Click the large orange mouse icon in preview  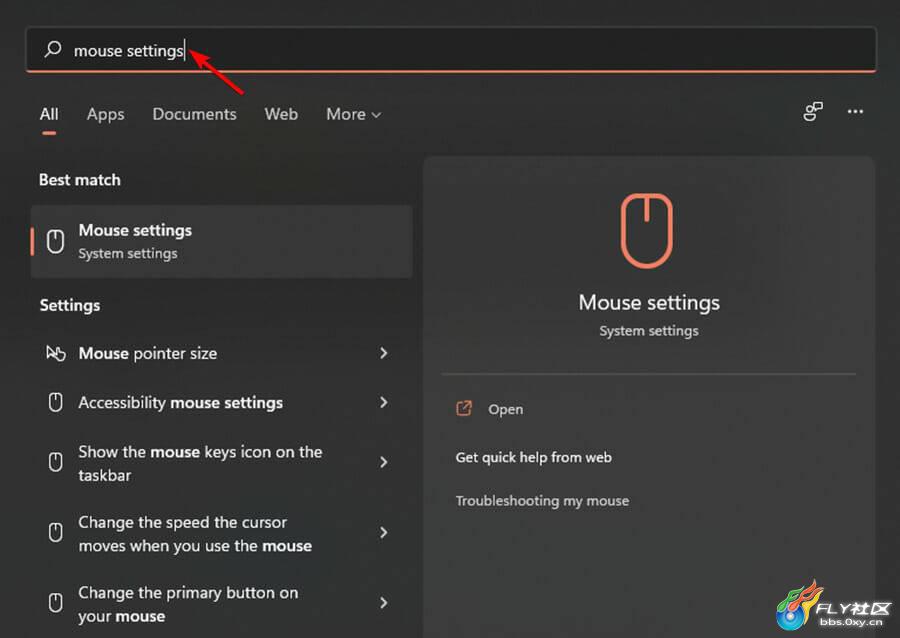point(647,231)
